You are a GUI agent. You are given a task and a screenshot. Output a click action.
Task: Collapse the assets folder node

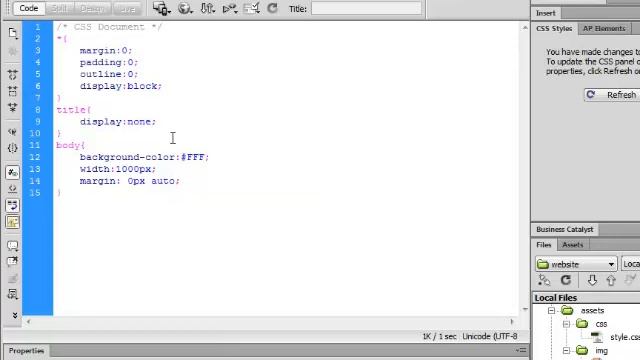coord(551,311)
